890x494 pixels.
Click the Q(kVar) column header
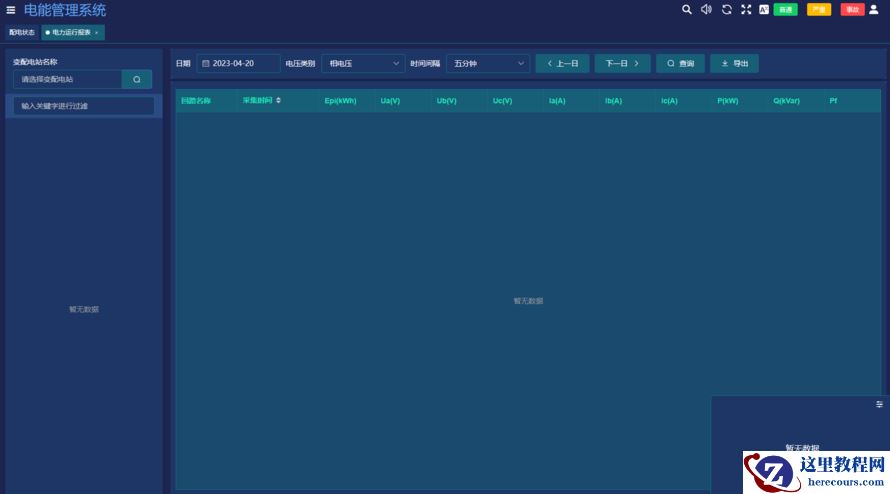point(786,101)
